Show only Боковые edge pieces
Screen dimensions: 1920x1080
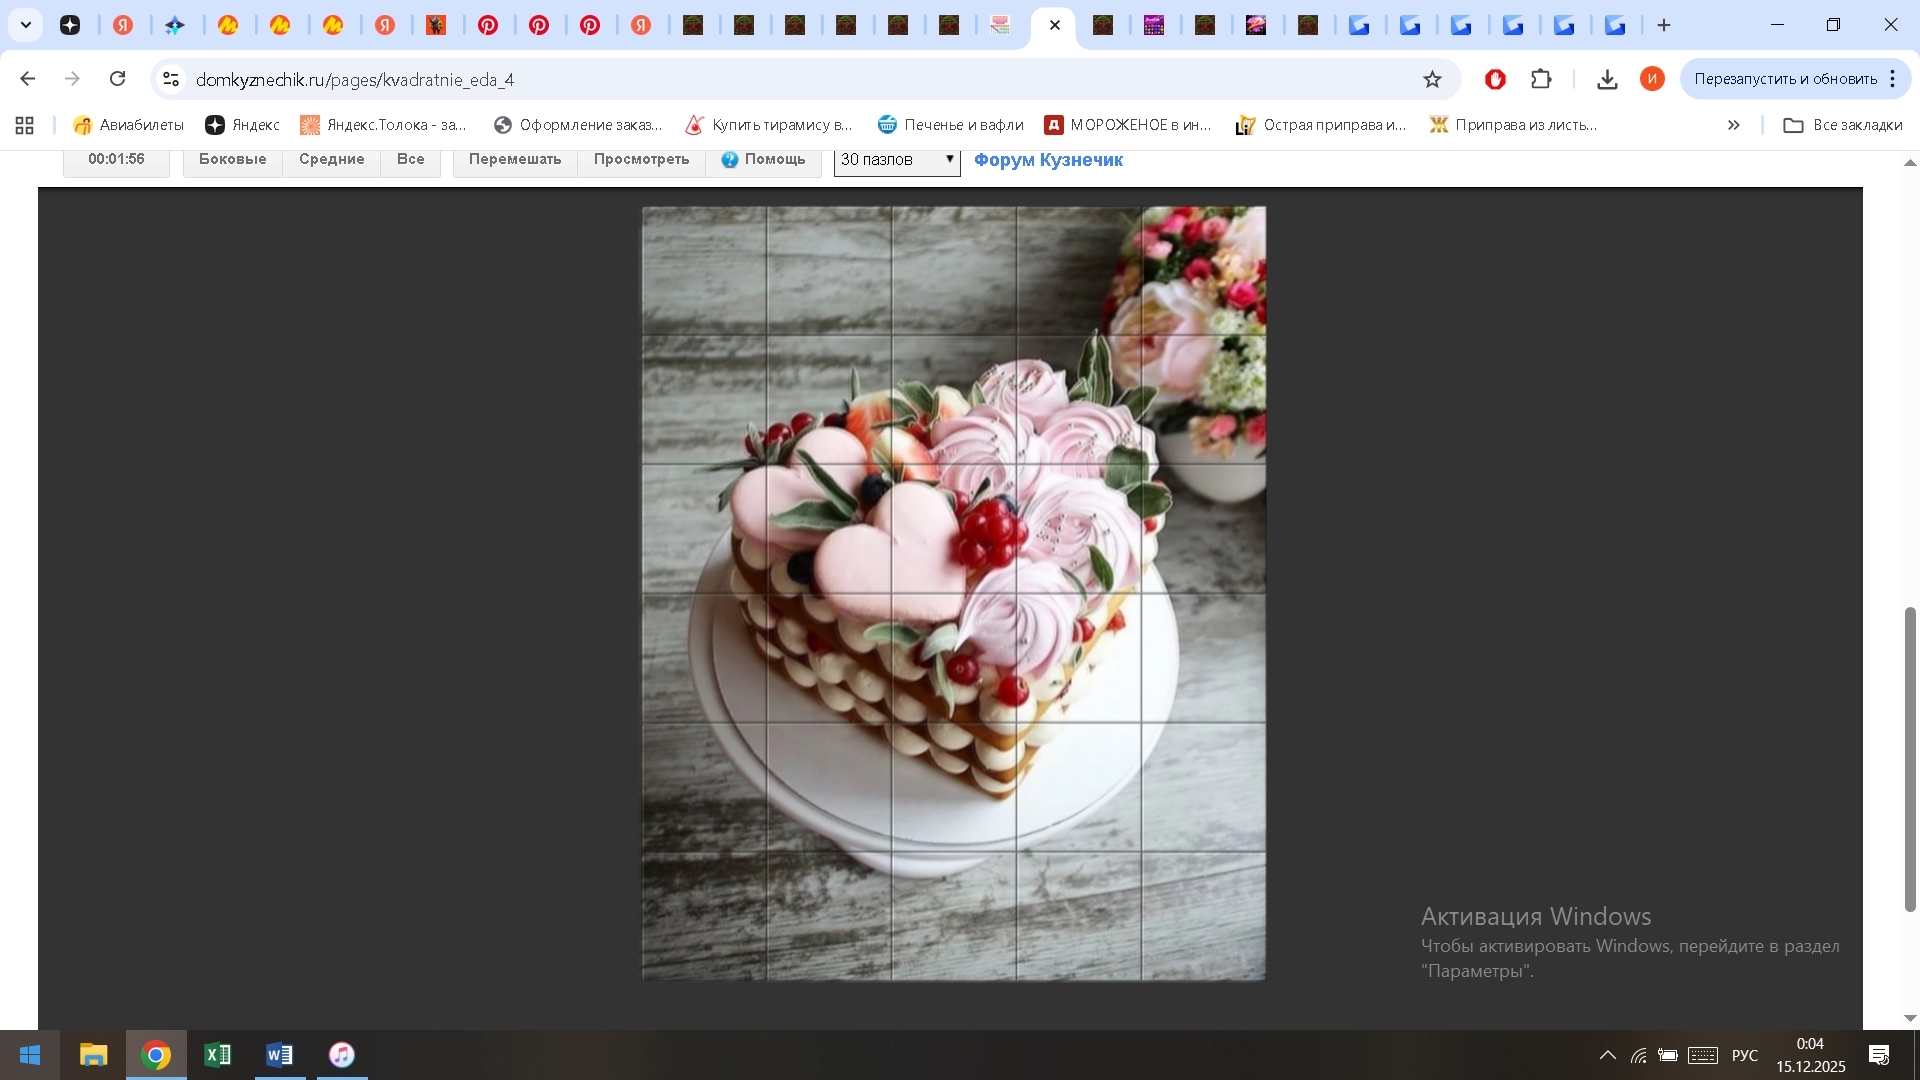[x=232, y=160]
